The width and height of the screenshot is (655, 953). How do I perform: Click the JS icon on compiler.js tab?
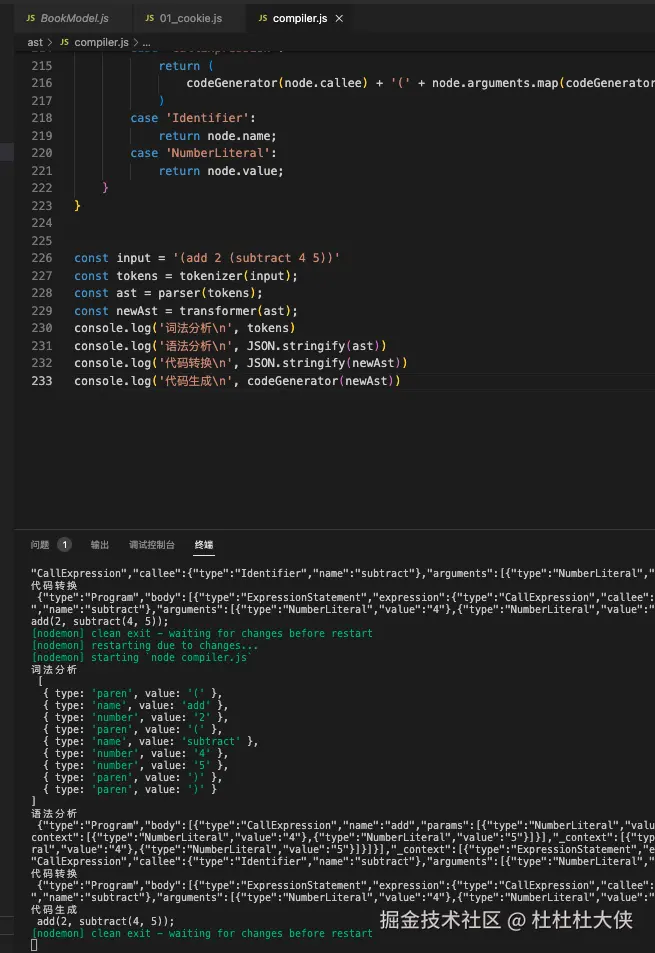click(262, 18)
